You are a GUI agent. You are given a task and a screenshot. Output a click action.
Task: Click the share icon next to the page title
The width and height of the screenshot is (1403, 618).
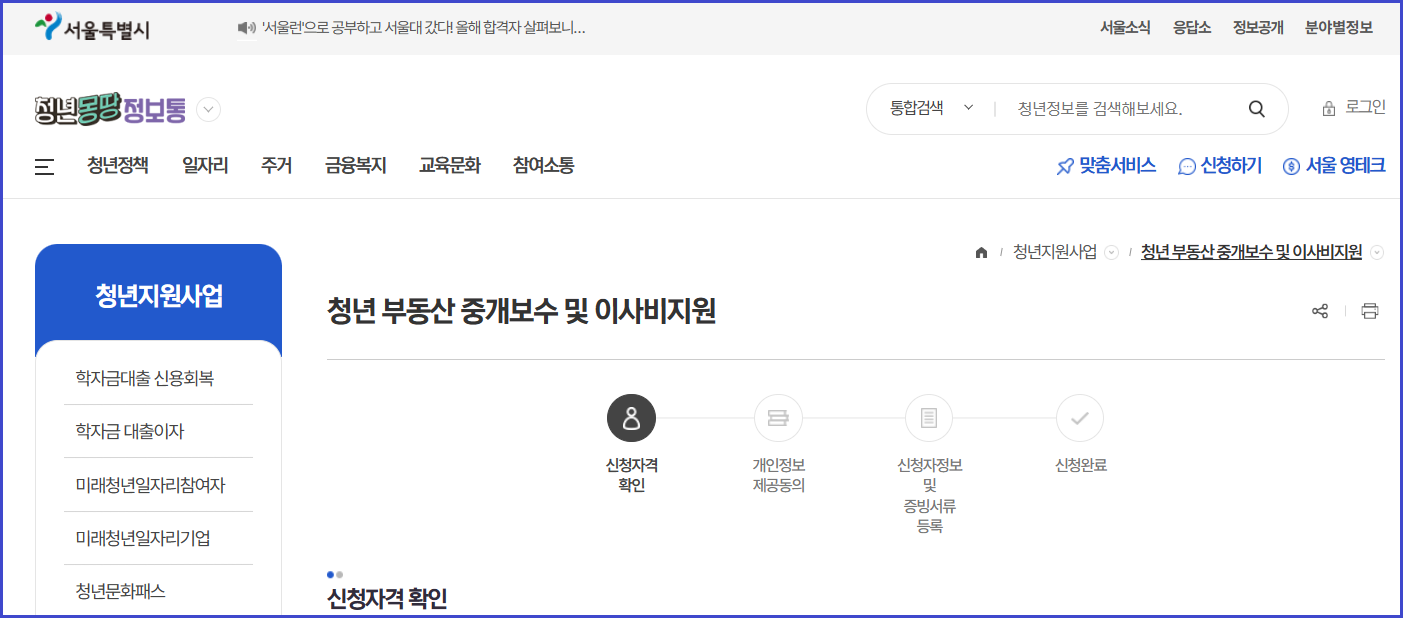coord(1320,311)
